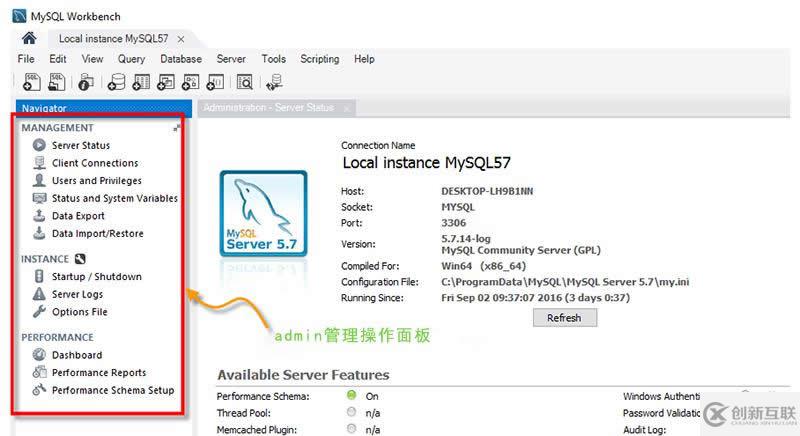The width and height of the screenshot is (800, 436).
Task: Click the Memcached Plugin n/a indicator
Action: click(x=352, y=428)
